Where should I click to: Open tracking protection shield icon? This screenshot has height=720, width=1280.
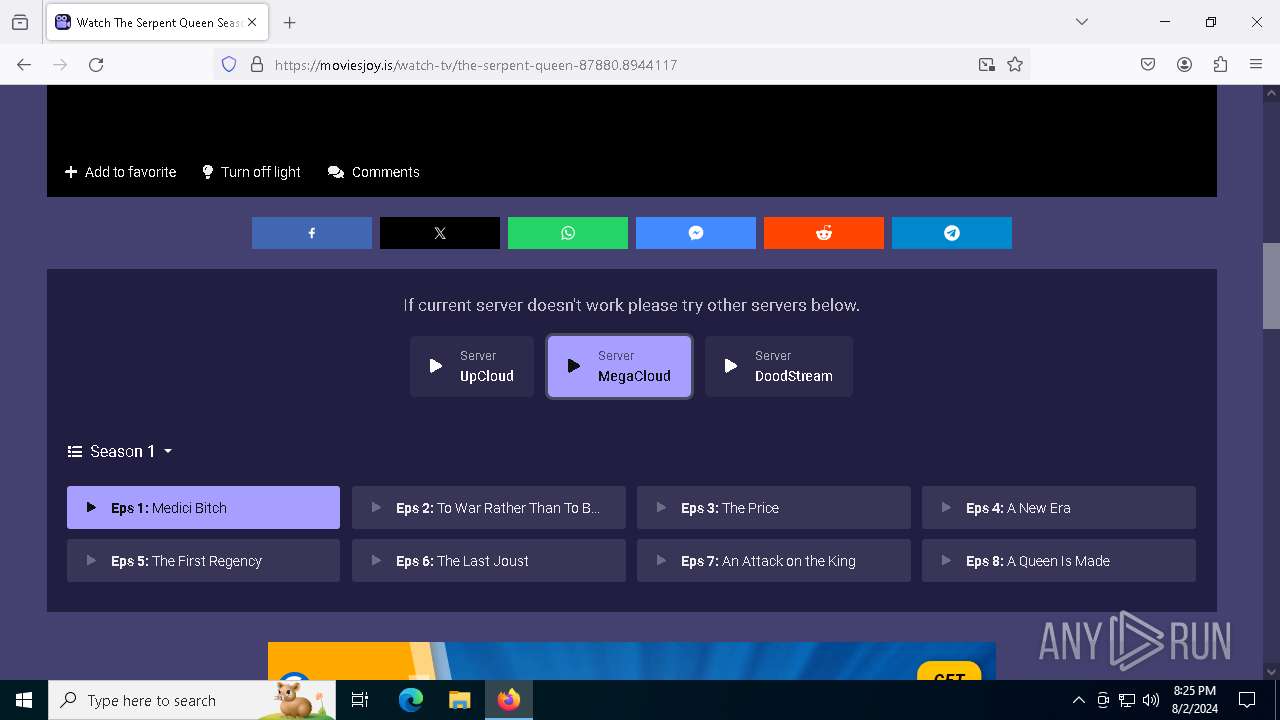coord(229,64)
